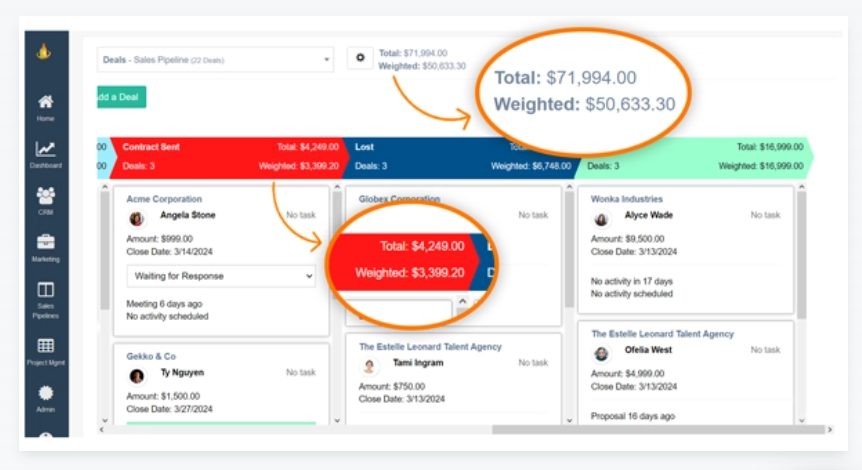Image resolution: width=862 pixels, height=470 pixels.
Task: Go to Home in the sidebar
Action: [x=46, y=108]
